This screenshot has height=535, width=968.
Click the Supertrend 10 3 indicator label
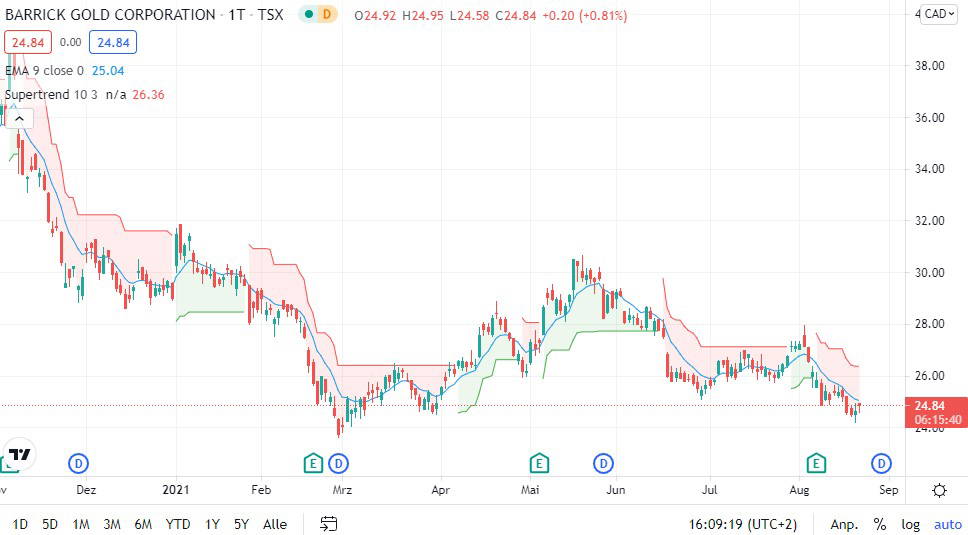(x=51, y=95)
